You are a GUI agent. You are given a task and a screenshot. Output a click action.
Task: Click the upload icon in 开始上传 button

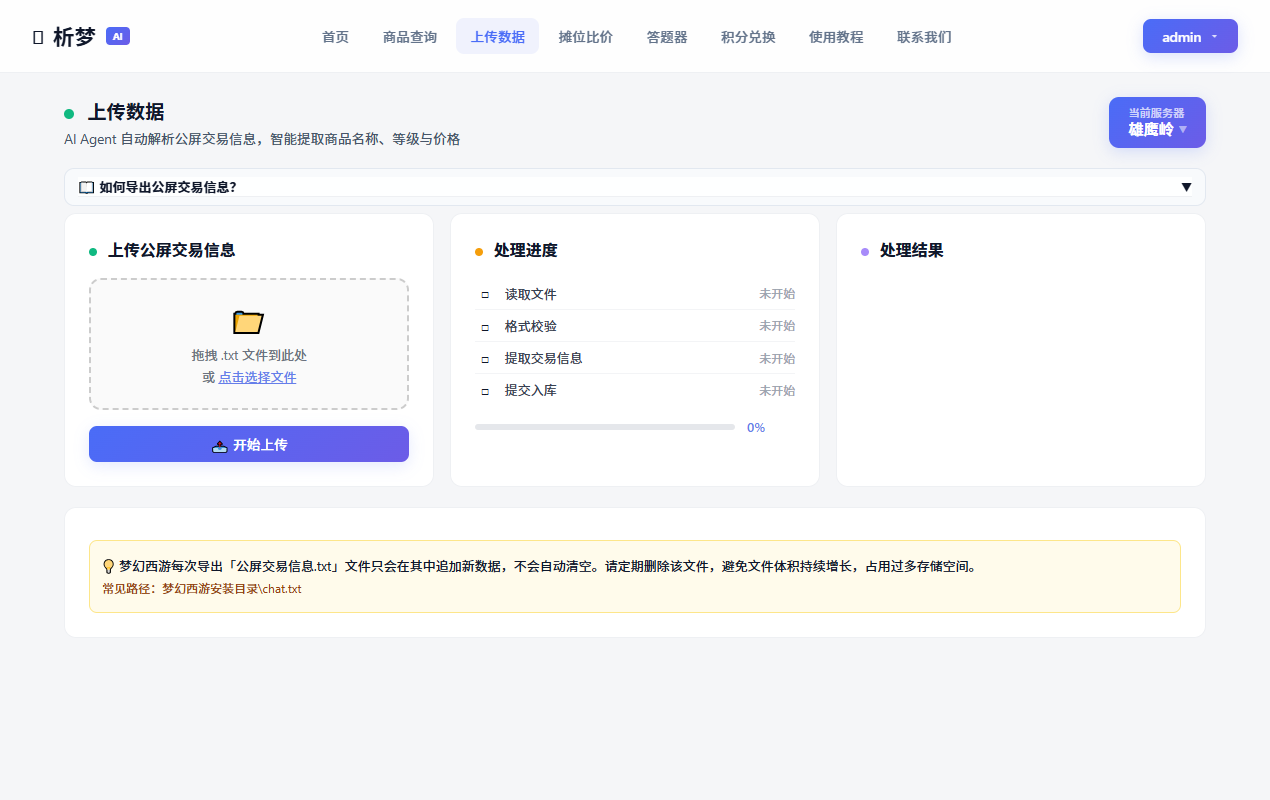(x=220, y=445)
